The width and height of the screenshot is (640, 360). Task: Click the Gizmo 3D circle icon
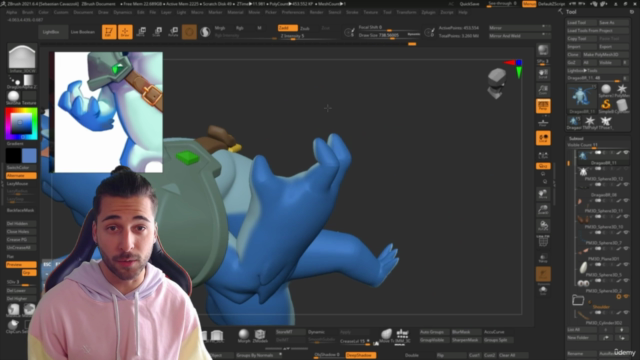click(x=189, y=32)
